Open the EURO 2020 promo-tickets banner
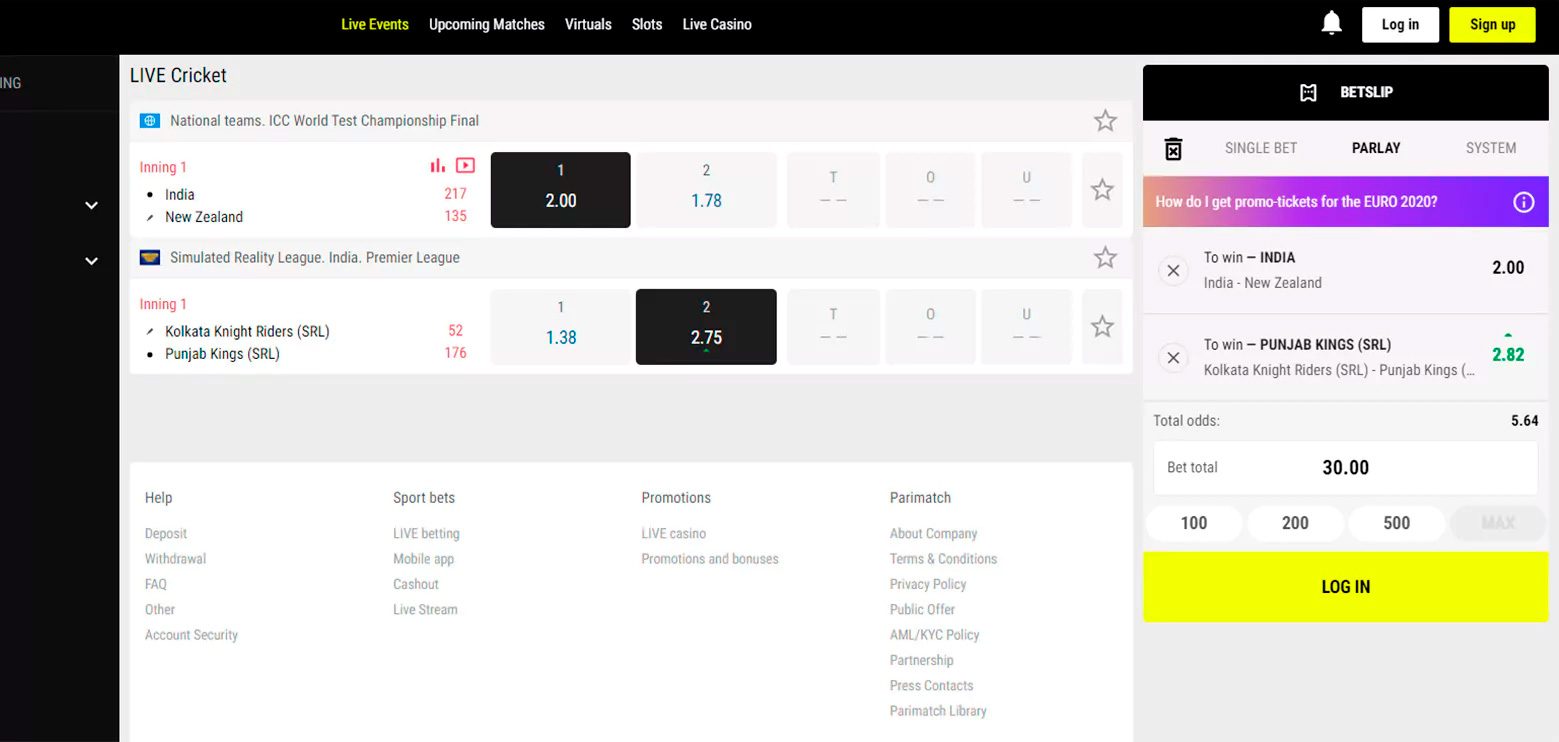The height and width of the screenshot is (742, 1559). 1345,202
